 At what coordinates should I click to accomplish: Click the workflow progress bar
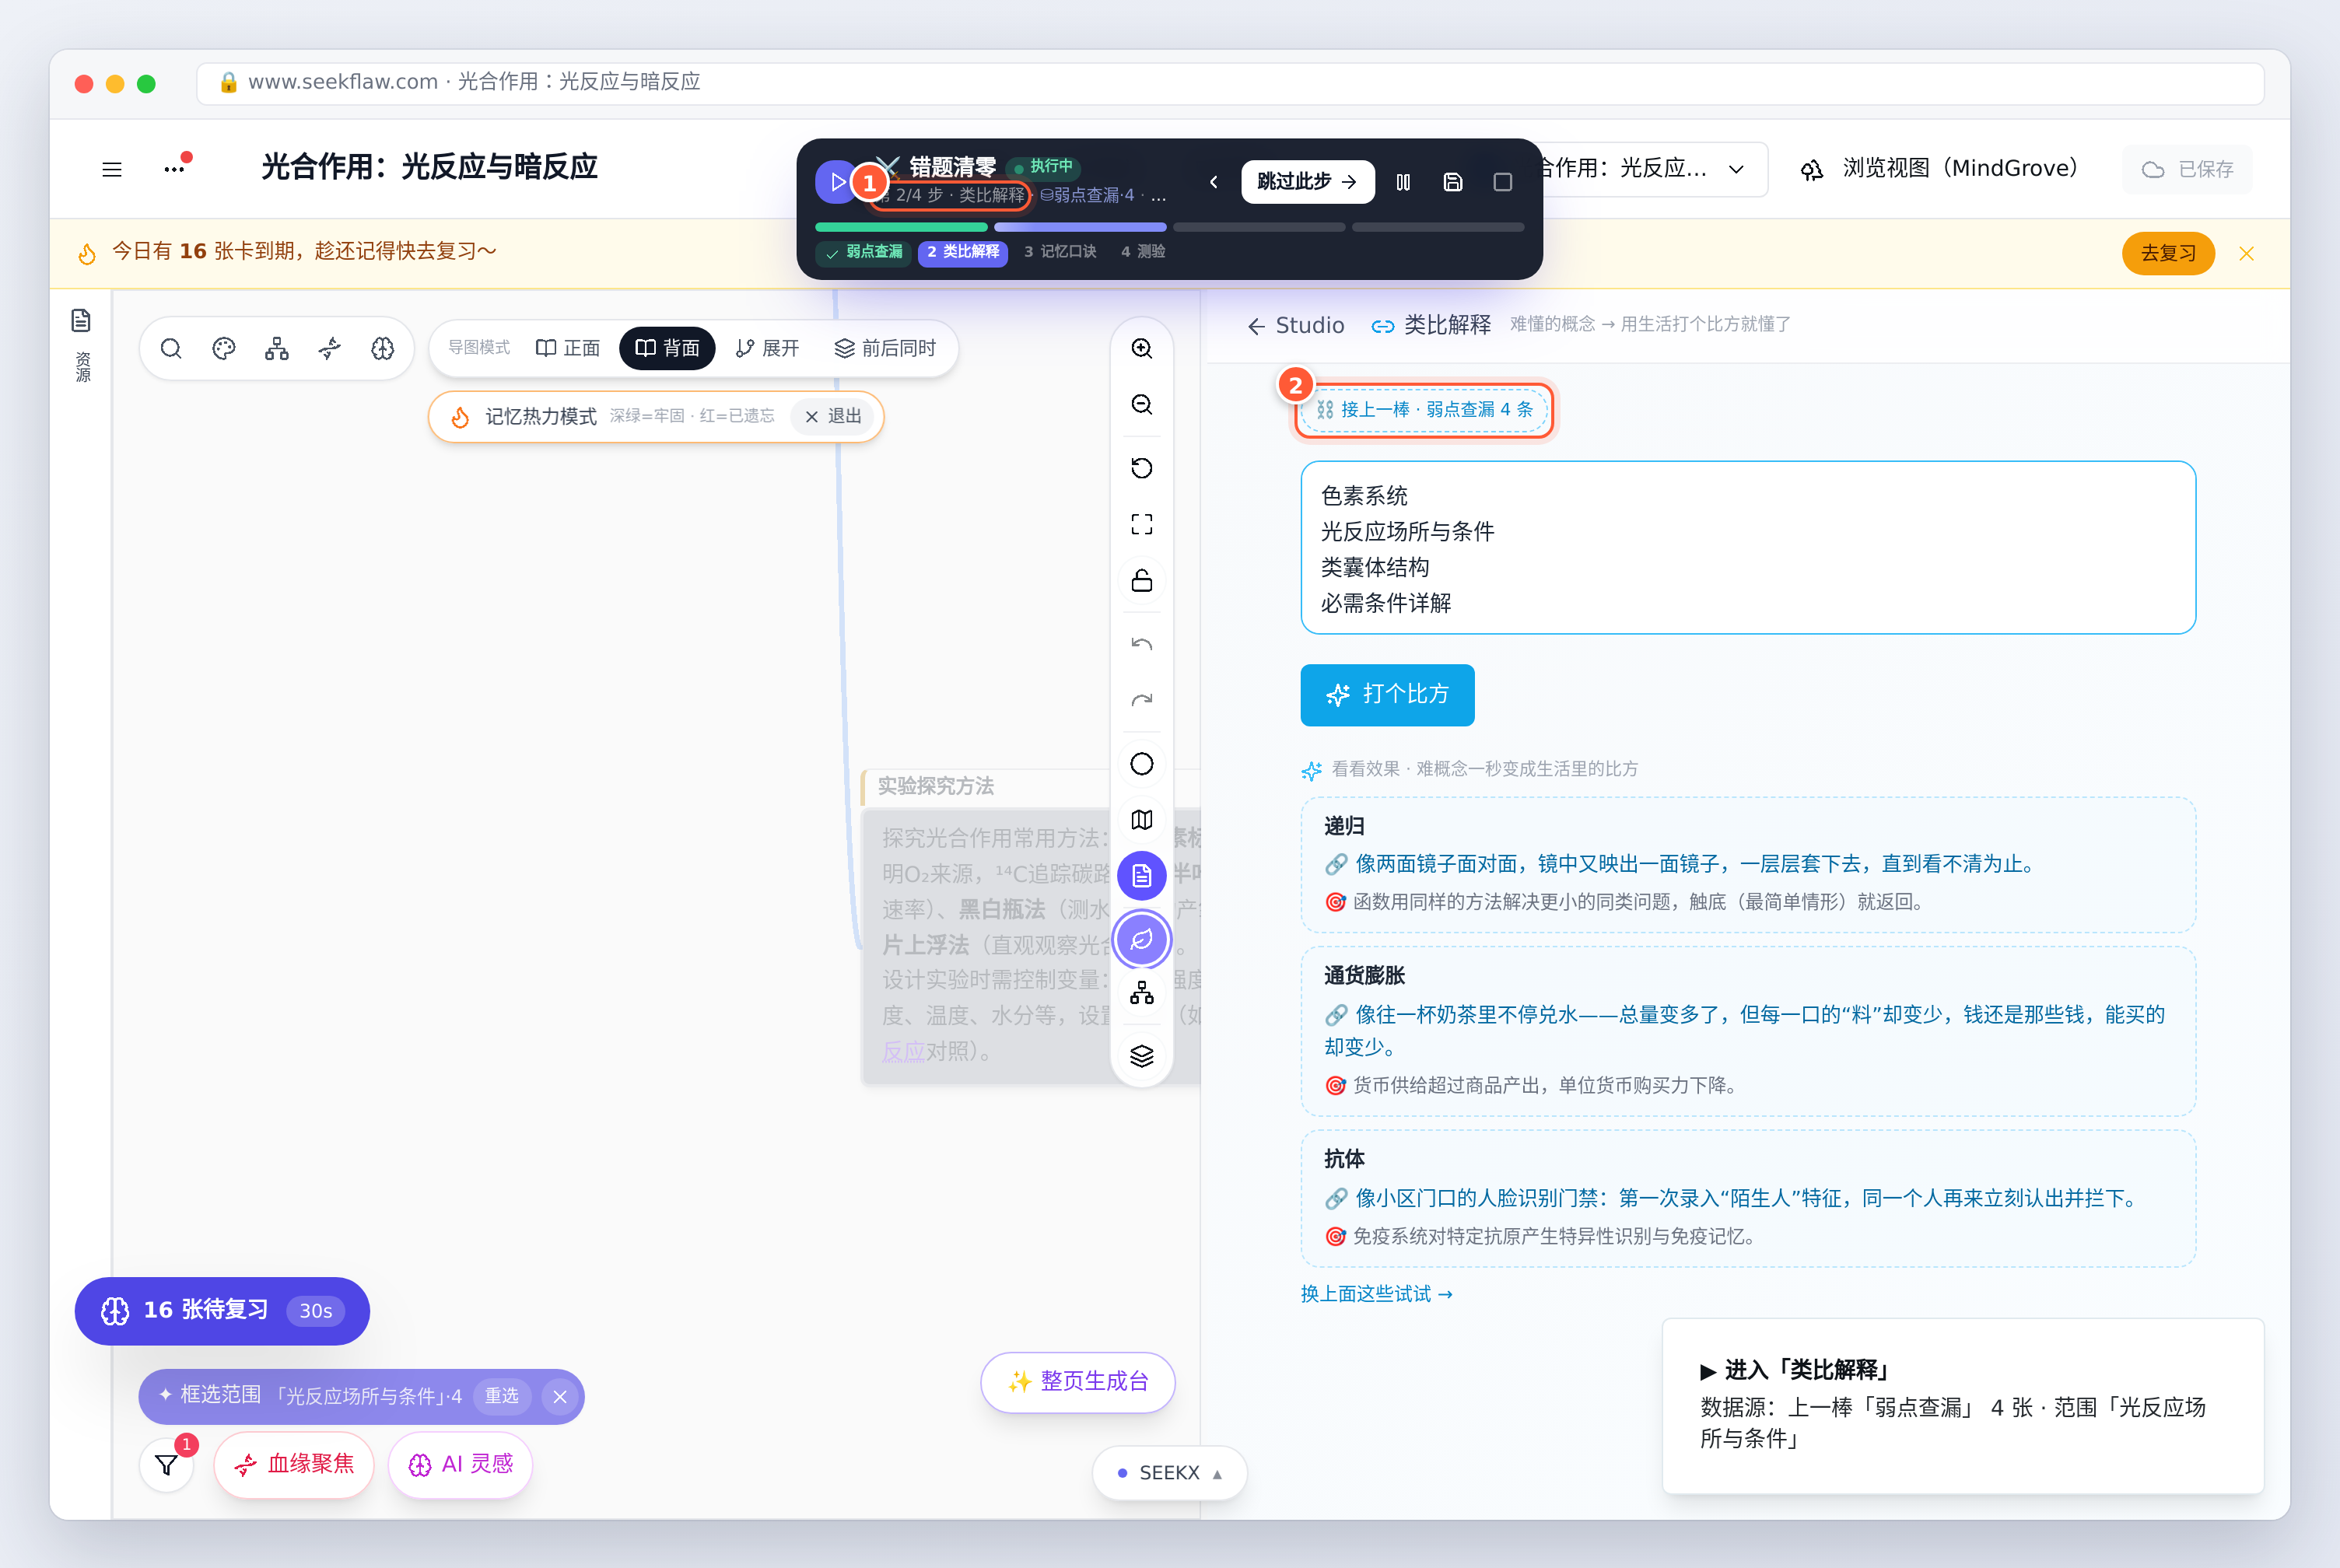coord(1169,227)
